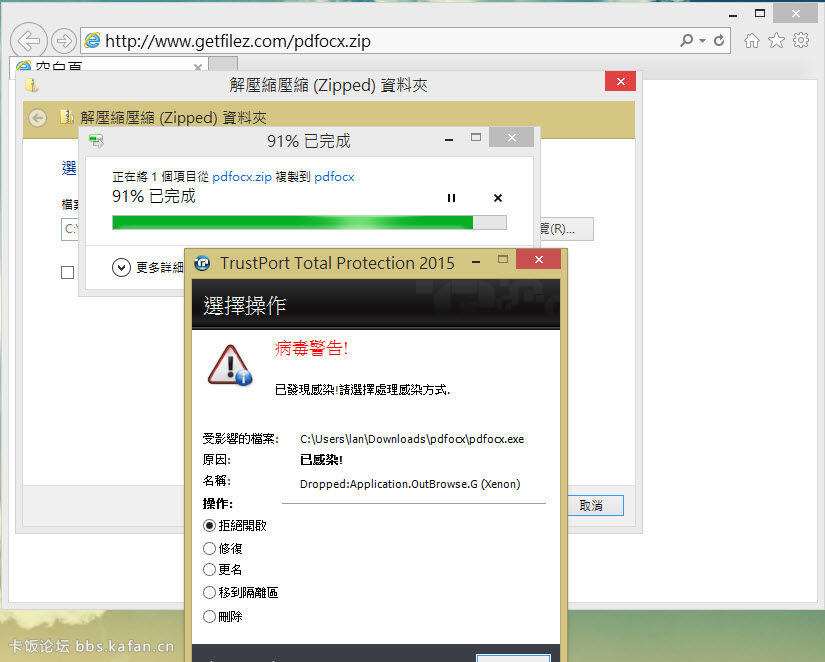Open the search dropdown arrow in address bar
The height and width of the screenshot is (662, 825).
pyautogui.click(x=702, y=41)
